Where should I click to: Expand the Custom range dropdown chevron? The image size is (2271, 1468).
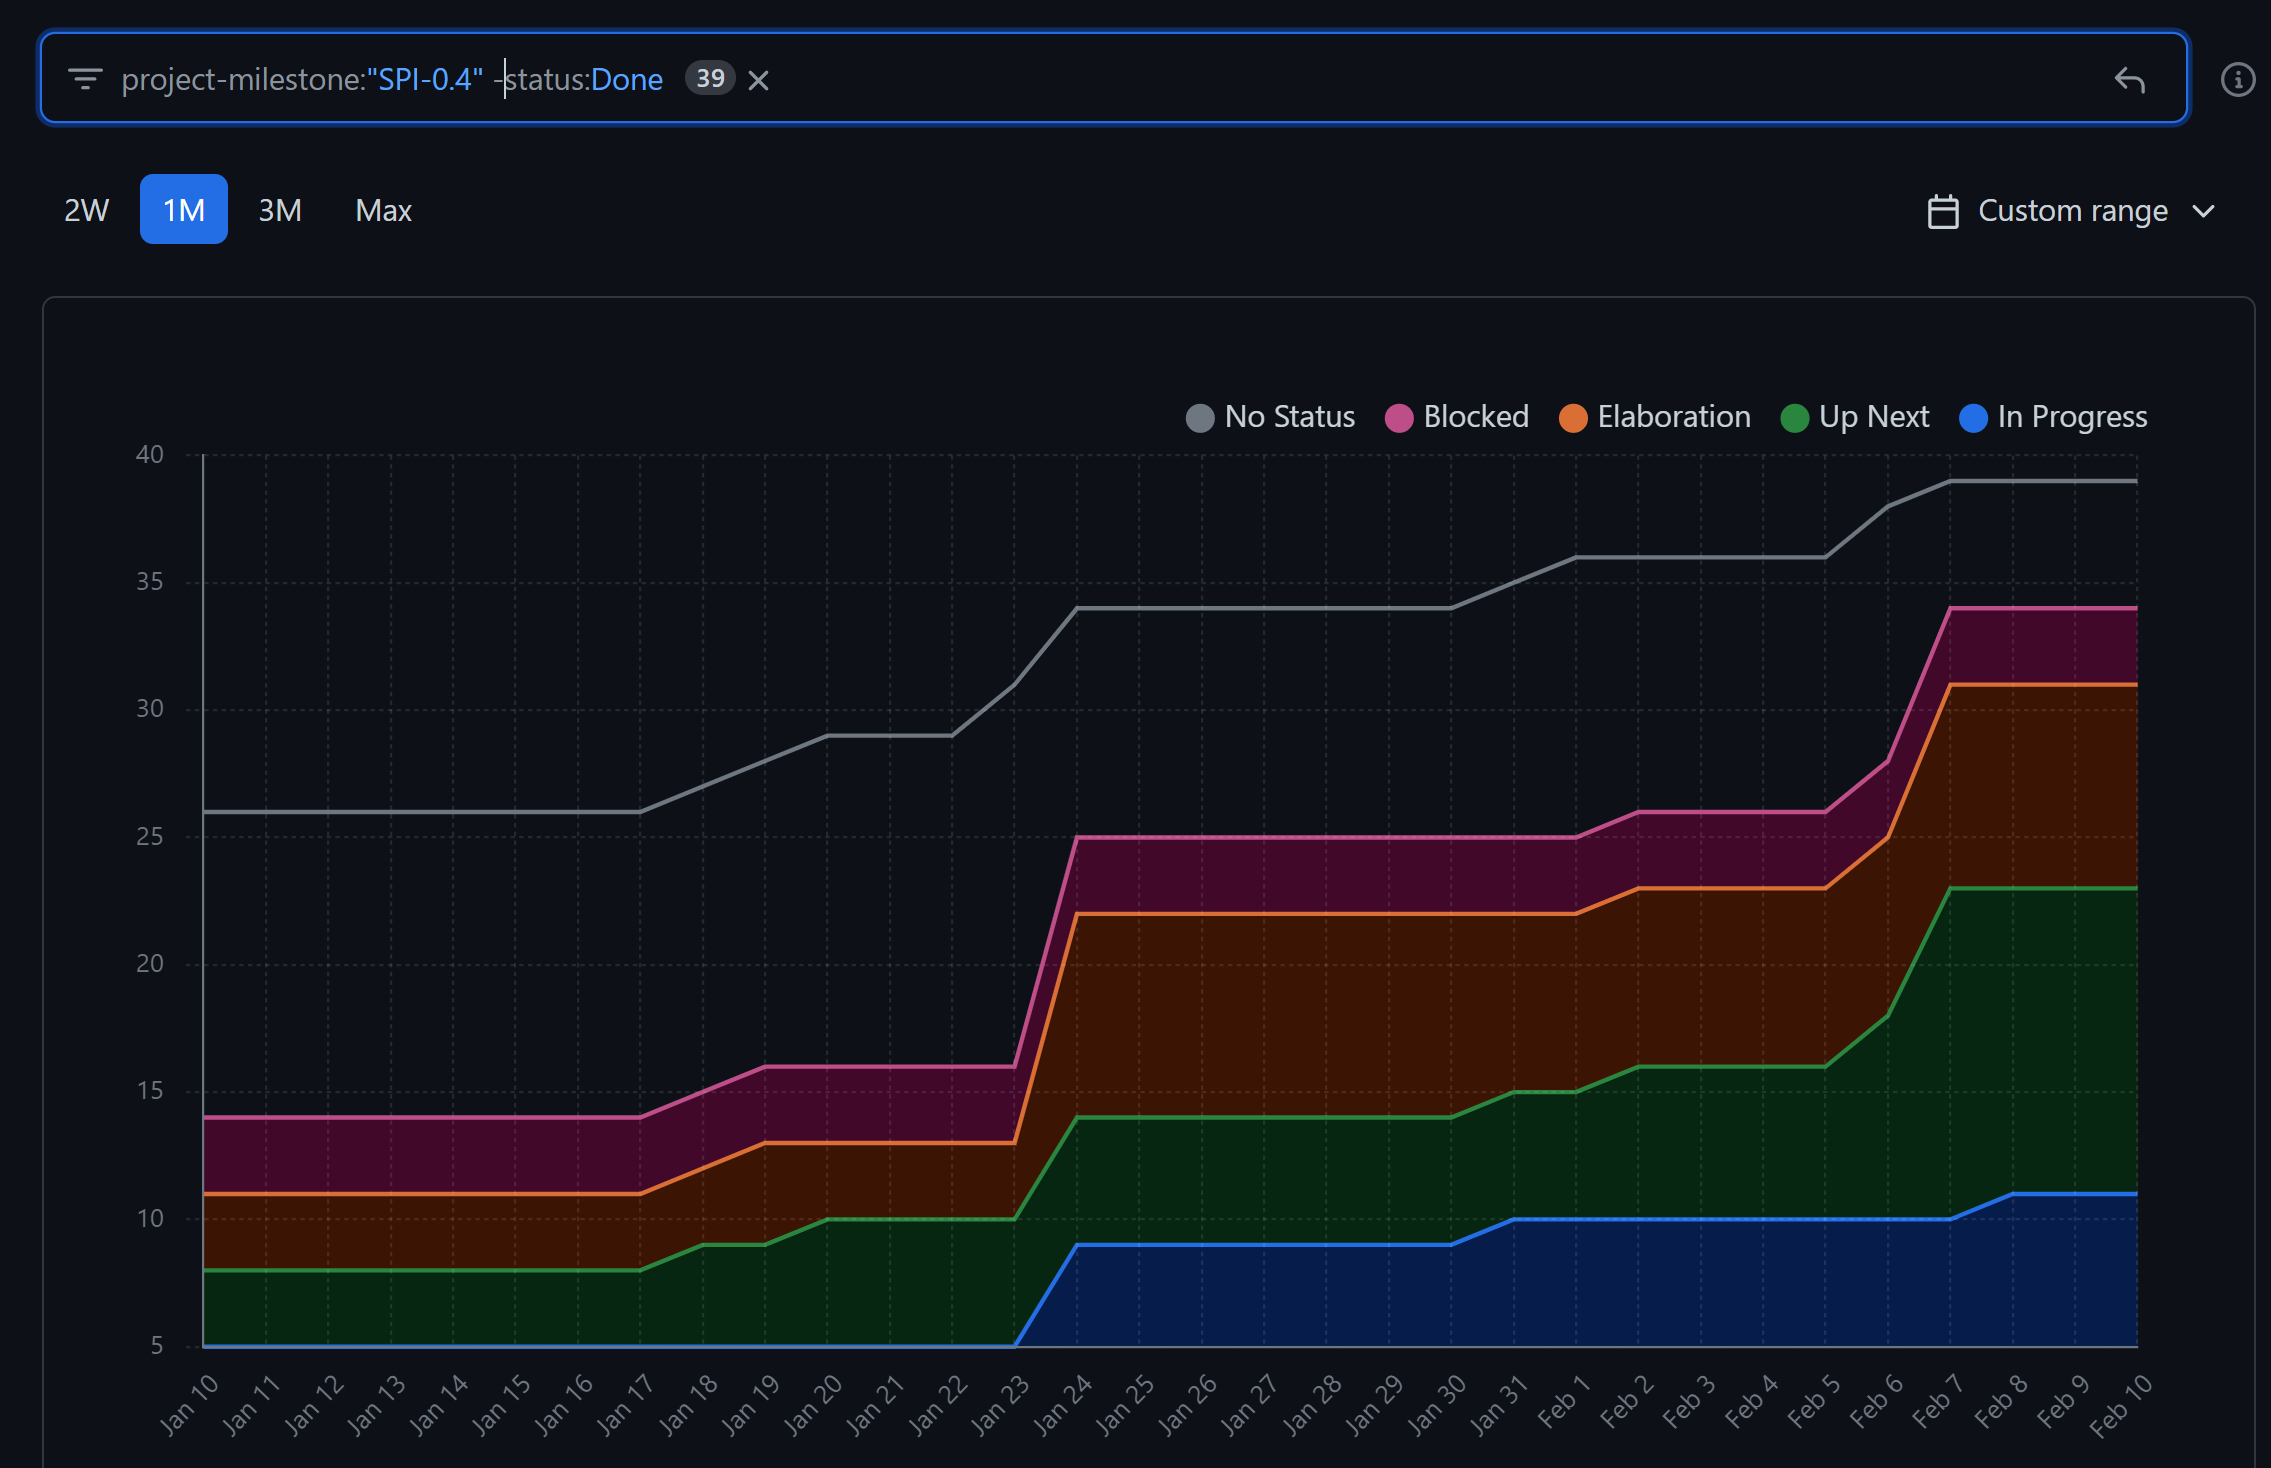[x=2204, y=211]
